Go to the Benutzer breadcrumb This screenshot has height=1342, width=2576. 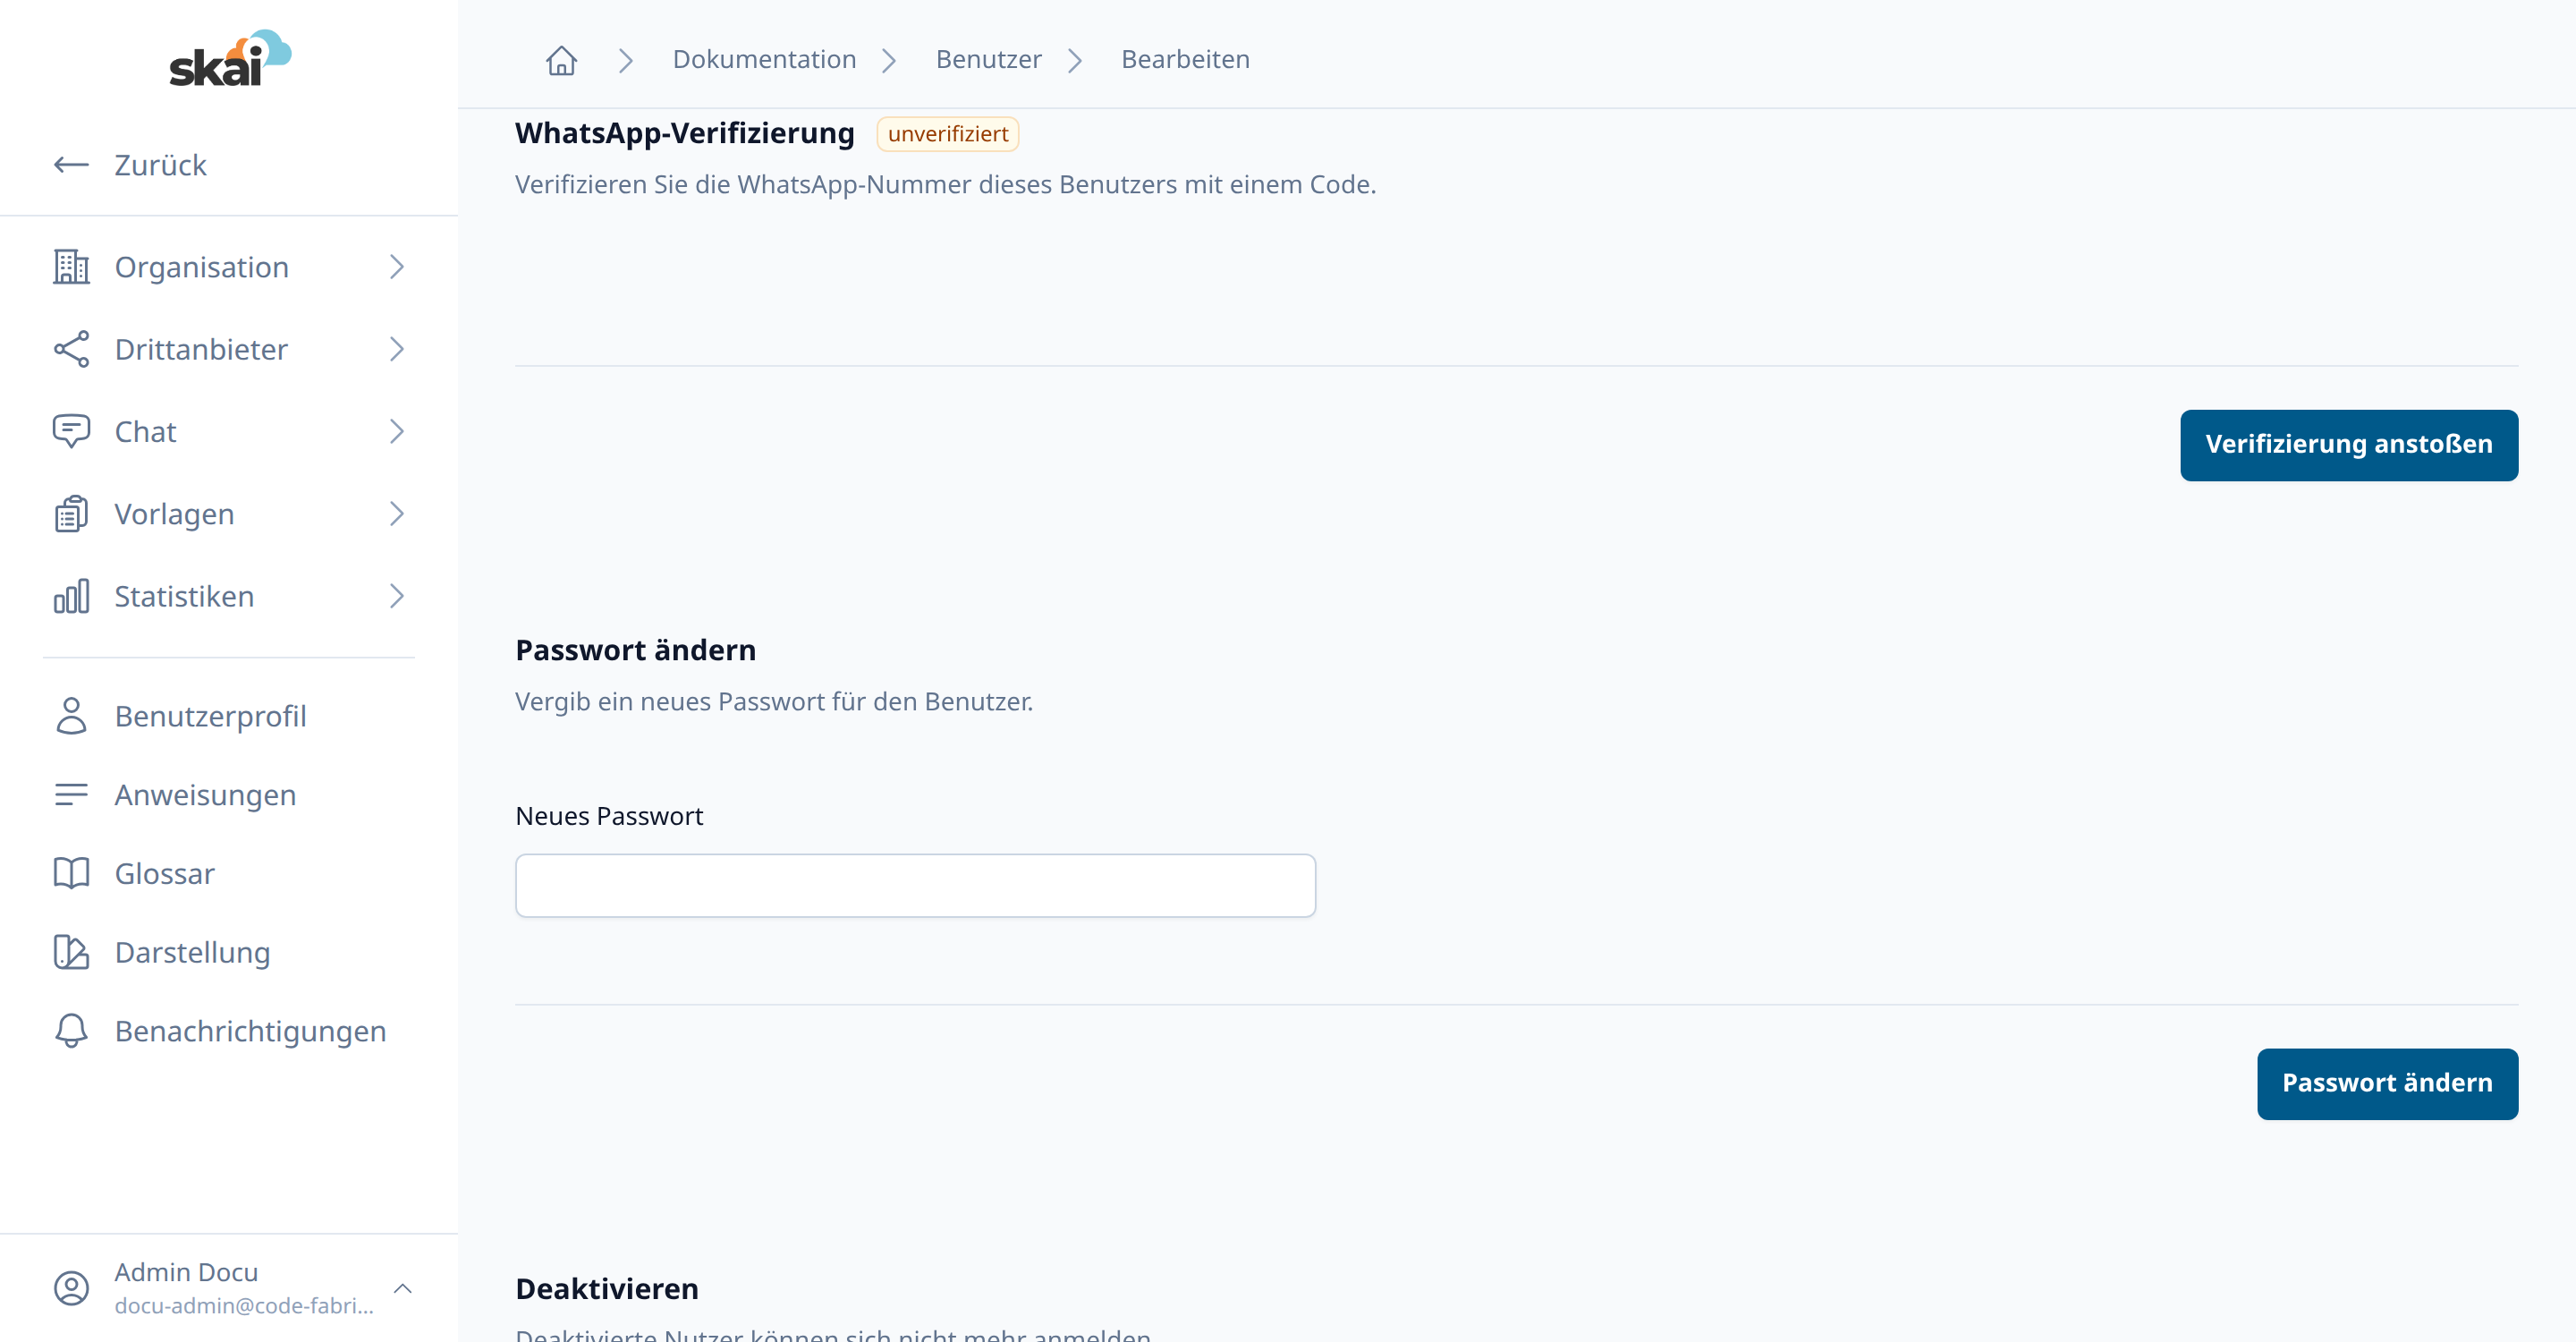point(988,60)
